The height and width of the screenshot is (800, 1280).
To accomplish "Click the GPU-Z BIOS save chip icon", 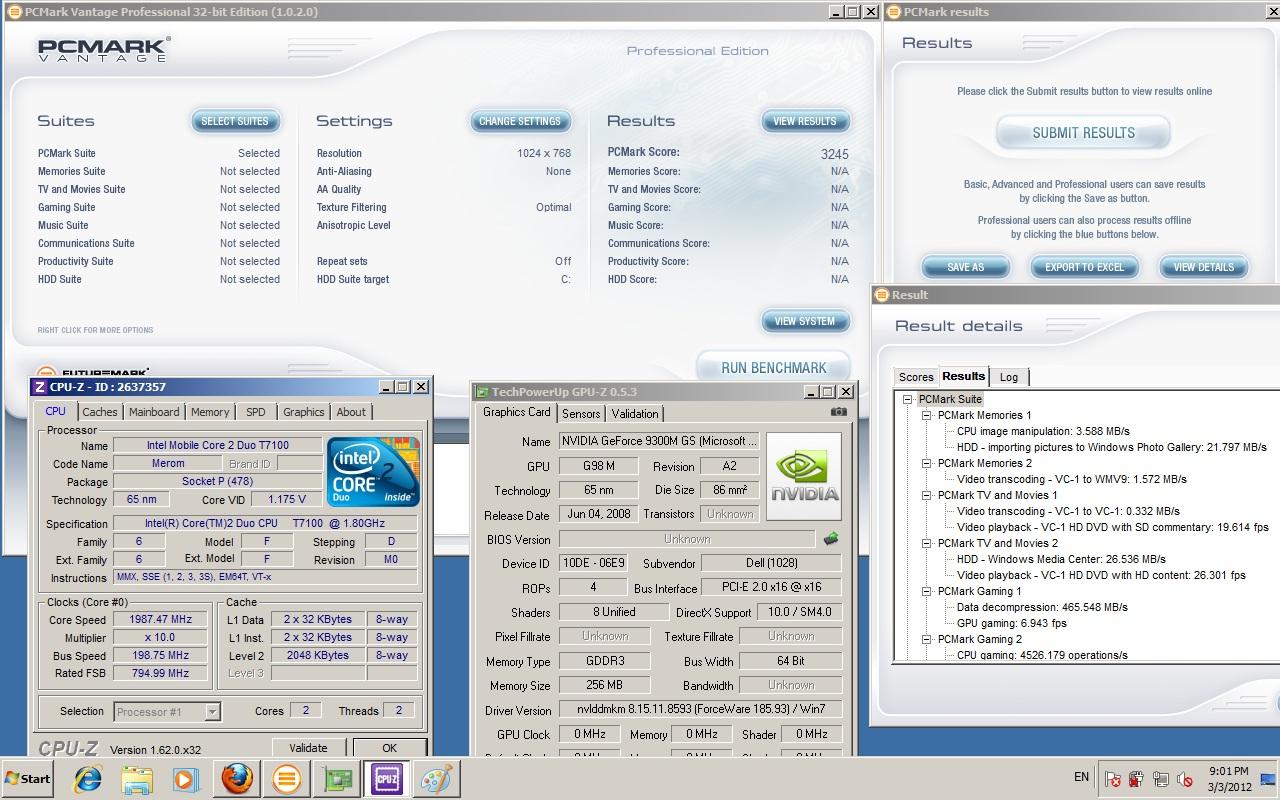I will click(x=831, y=539).
